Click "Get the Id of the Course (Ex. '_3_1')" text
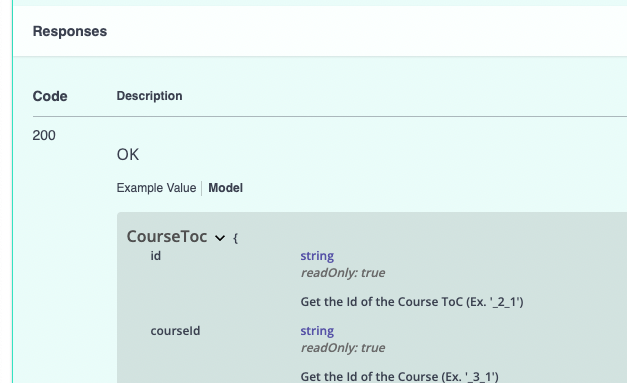The width and height of the screenshot is (627, 383). tap(399, 377)
